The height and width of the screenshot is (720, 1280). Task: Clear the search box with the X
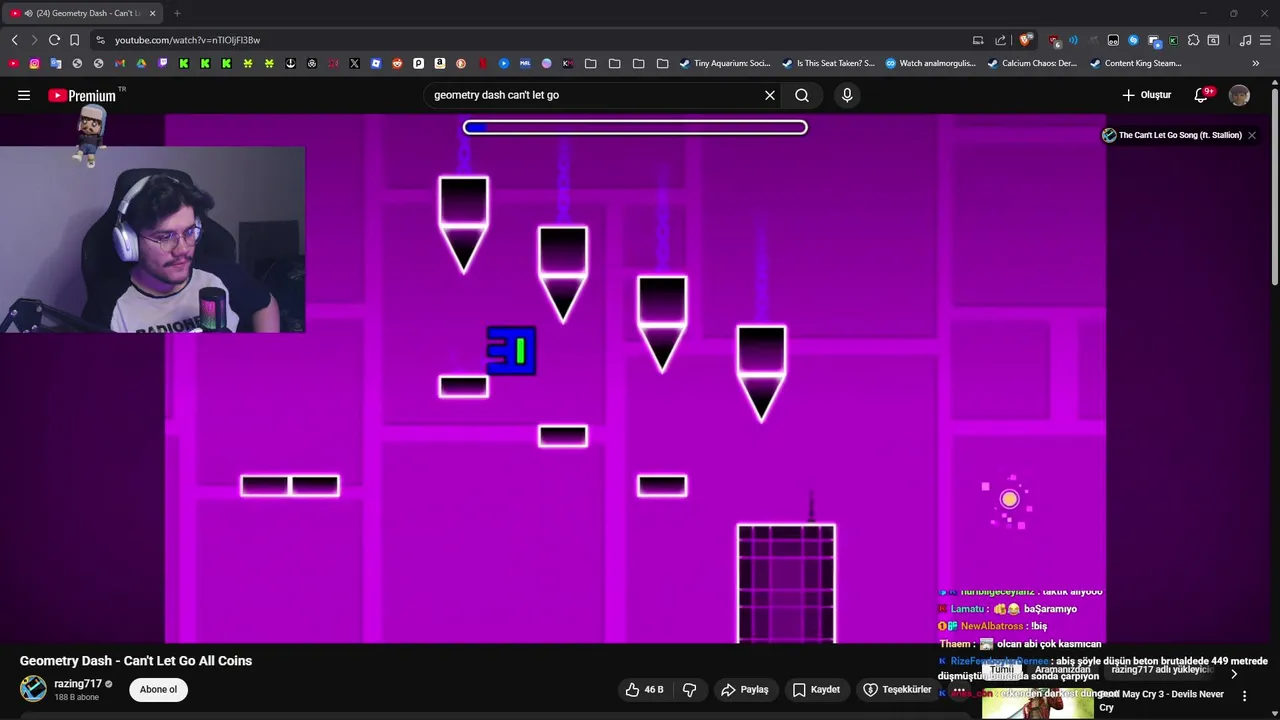pyautogui.click(x=770, y=95)
